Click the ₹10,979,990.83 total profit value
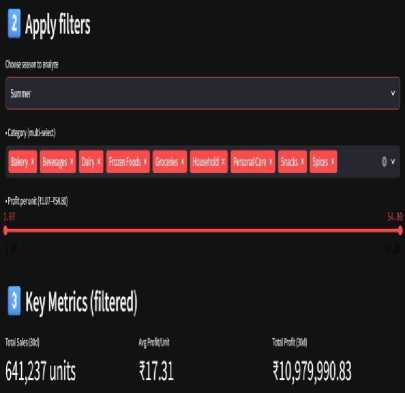Viewport: 405px width, 393px height. [312, 371]
